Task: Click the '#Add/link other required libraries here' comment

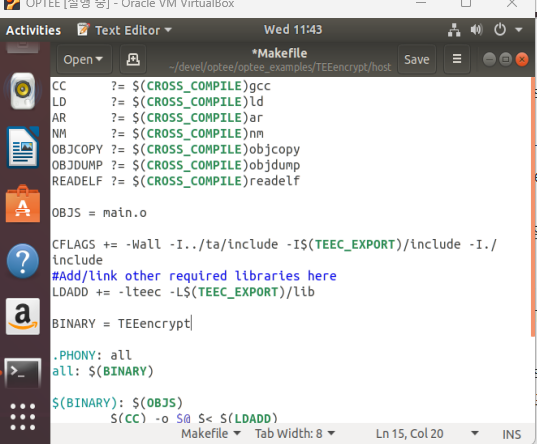Action: point(194,276)
